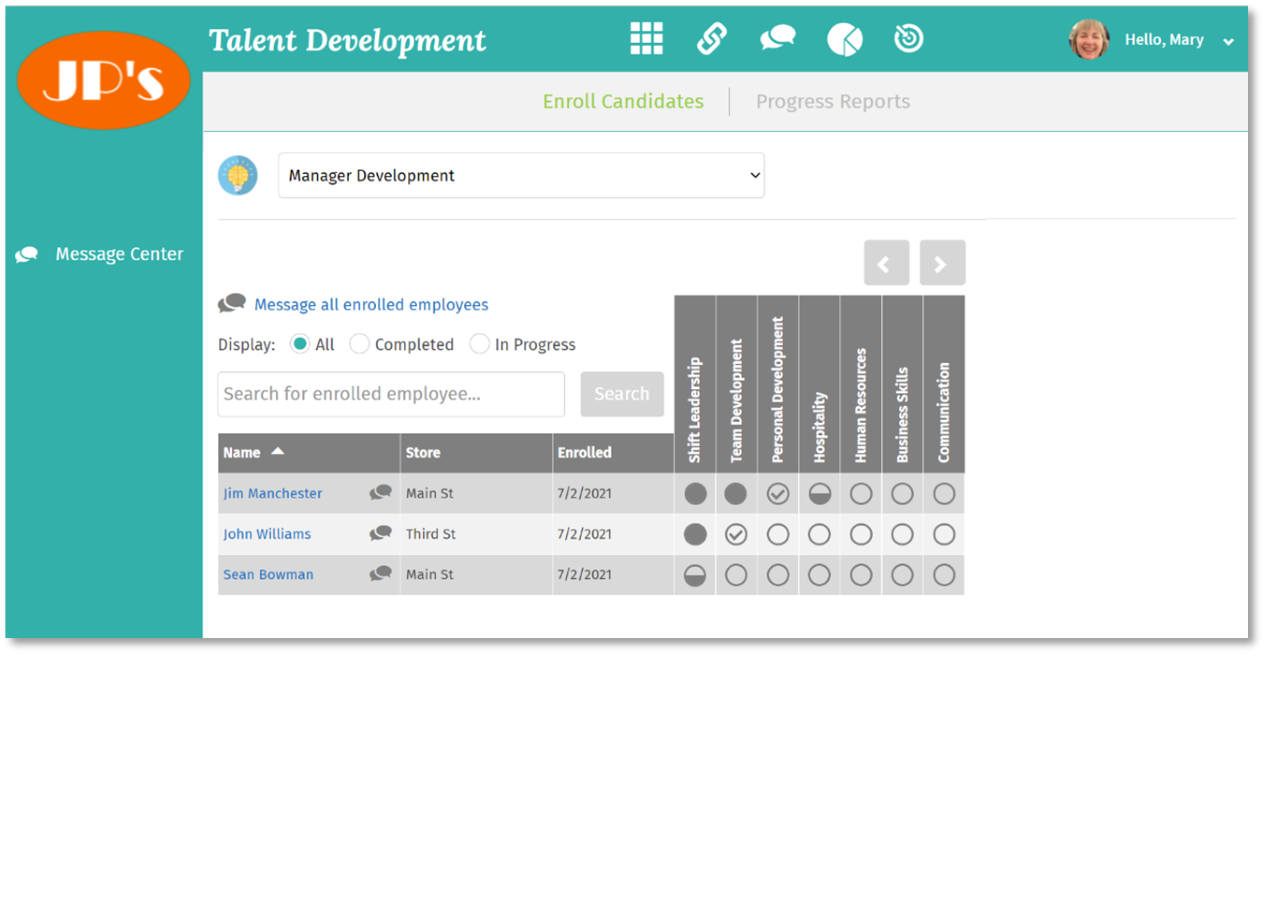Screen dimensions: 1266x900
Task: Click Jim Manchester's Main St store cell
Action: [476, 493]
